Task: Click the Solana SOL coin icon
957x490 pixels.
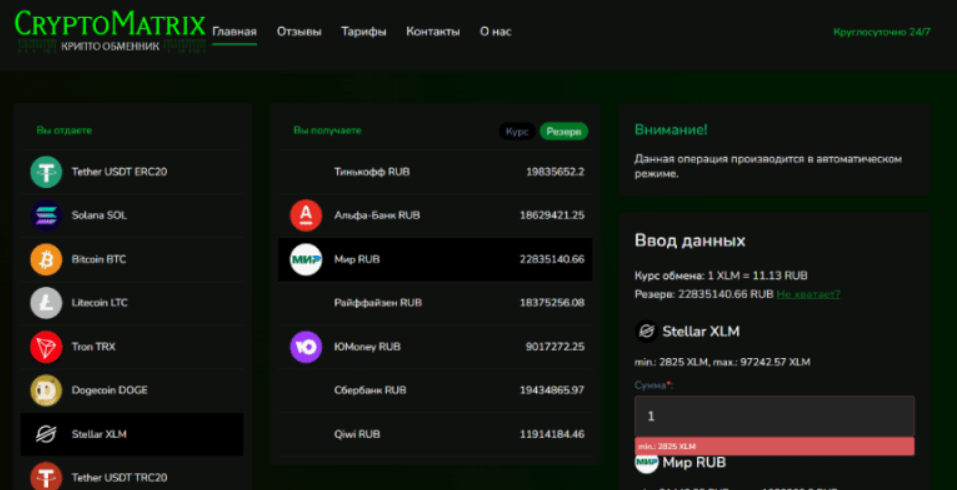Action: coord(46,215)
